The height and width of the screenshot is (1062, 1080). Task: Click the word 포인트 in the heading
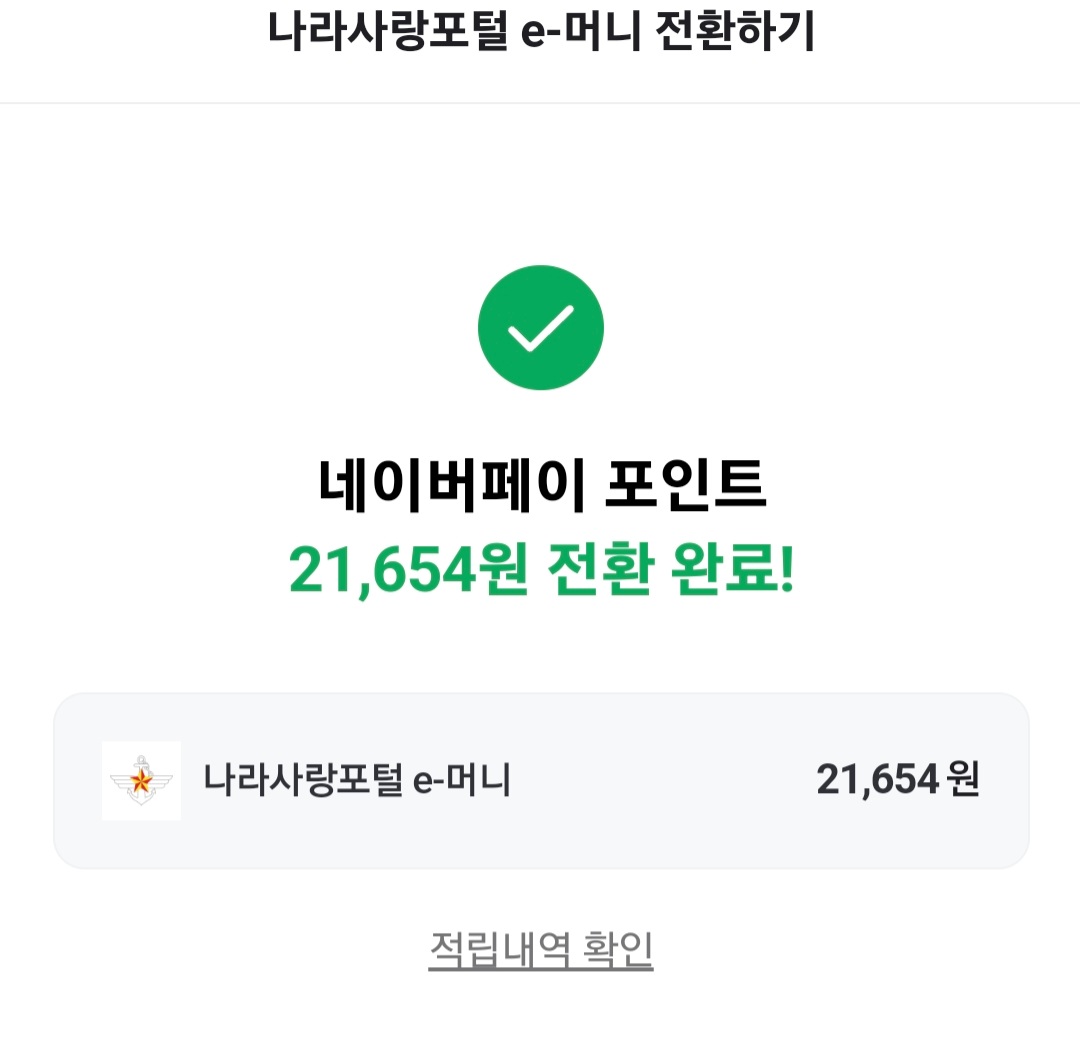point(686,488)
